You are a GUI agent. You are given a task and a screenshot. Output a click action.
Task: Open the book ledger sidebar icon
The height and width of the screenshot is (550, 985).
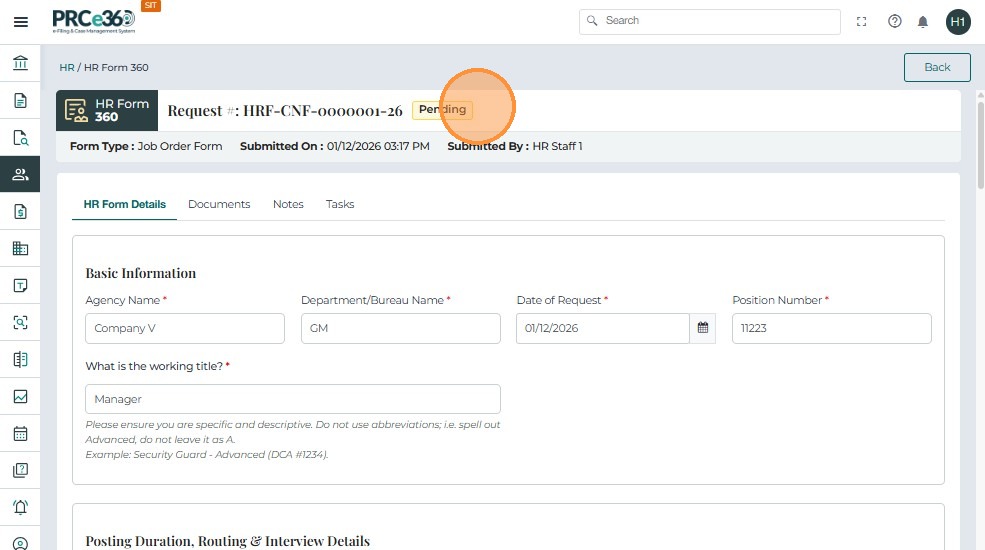[x=20, y=360]
